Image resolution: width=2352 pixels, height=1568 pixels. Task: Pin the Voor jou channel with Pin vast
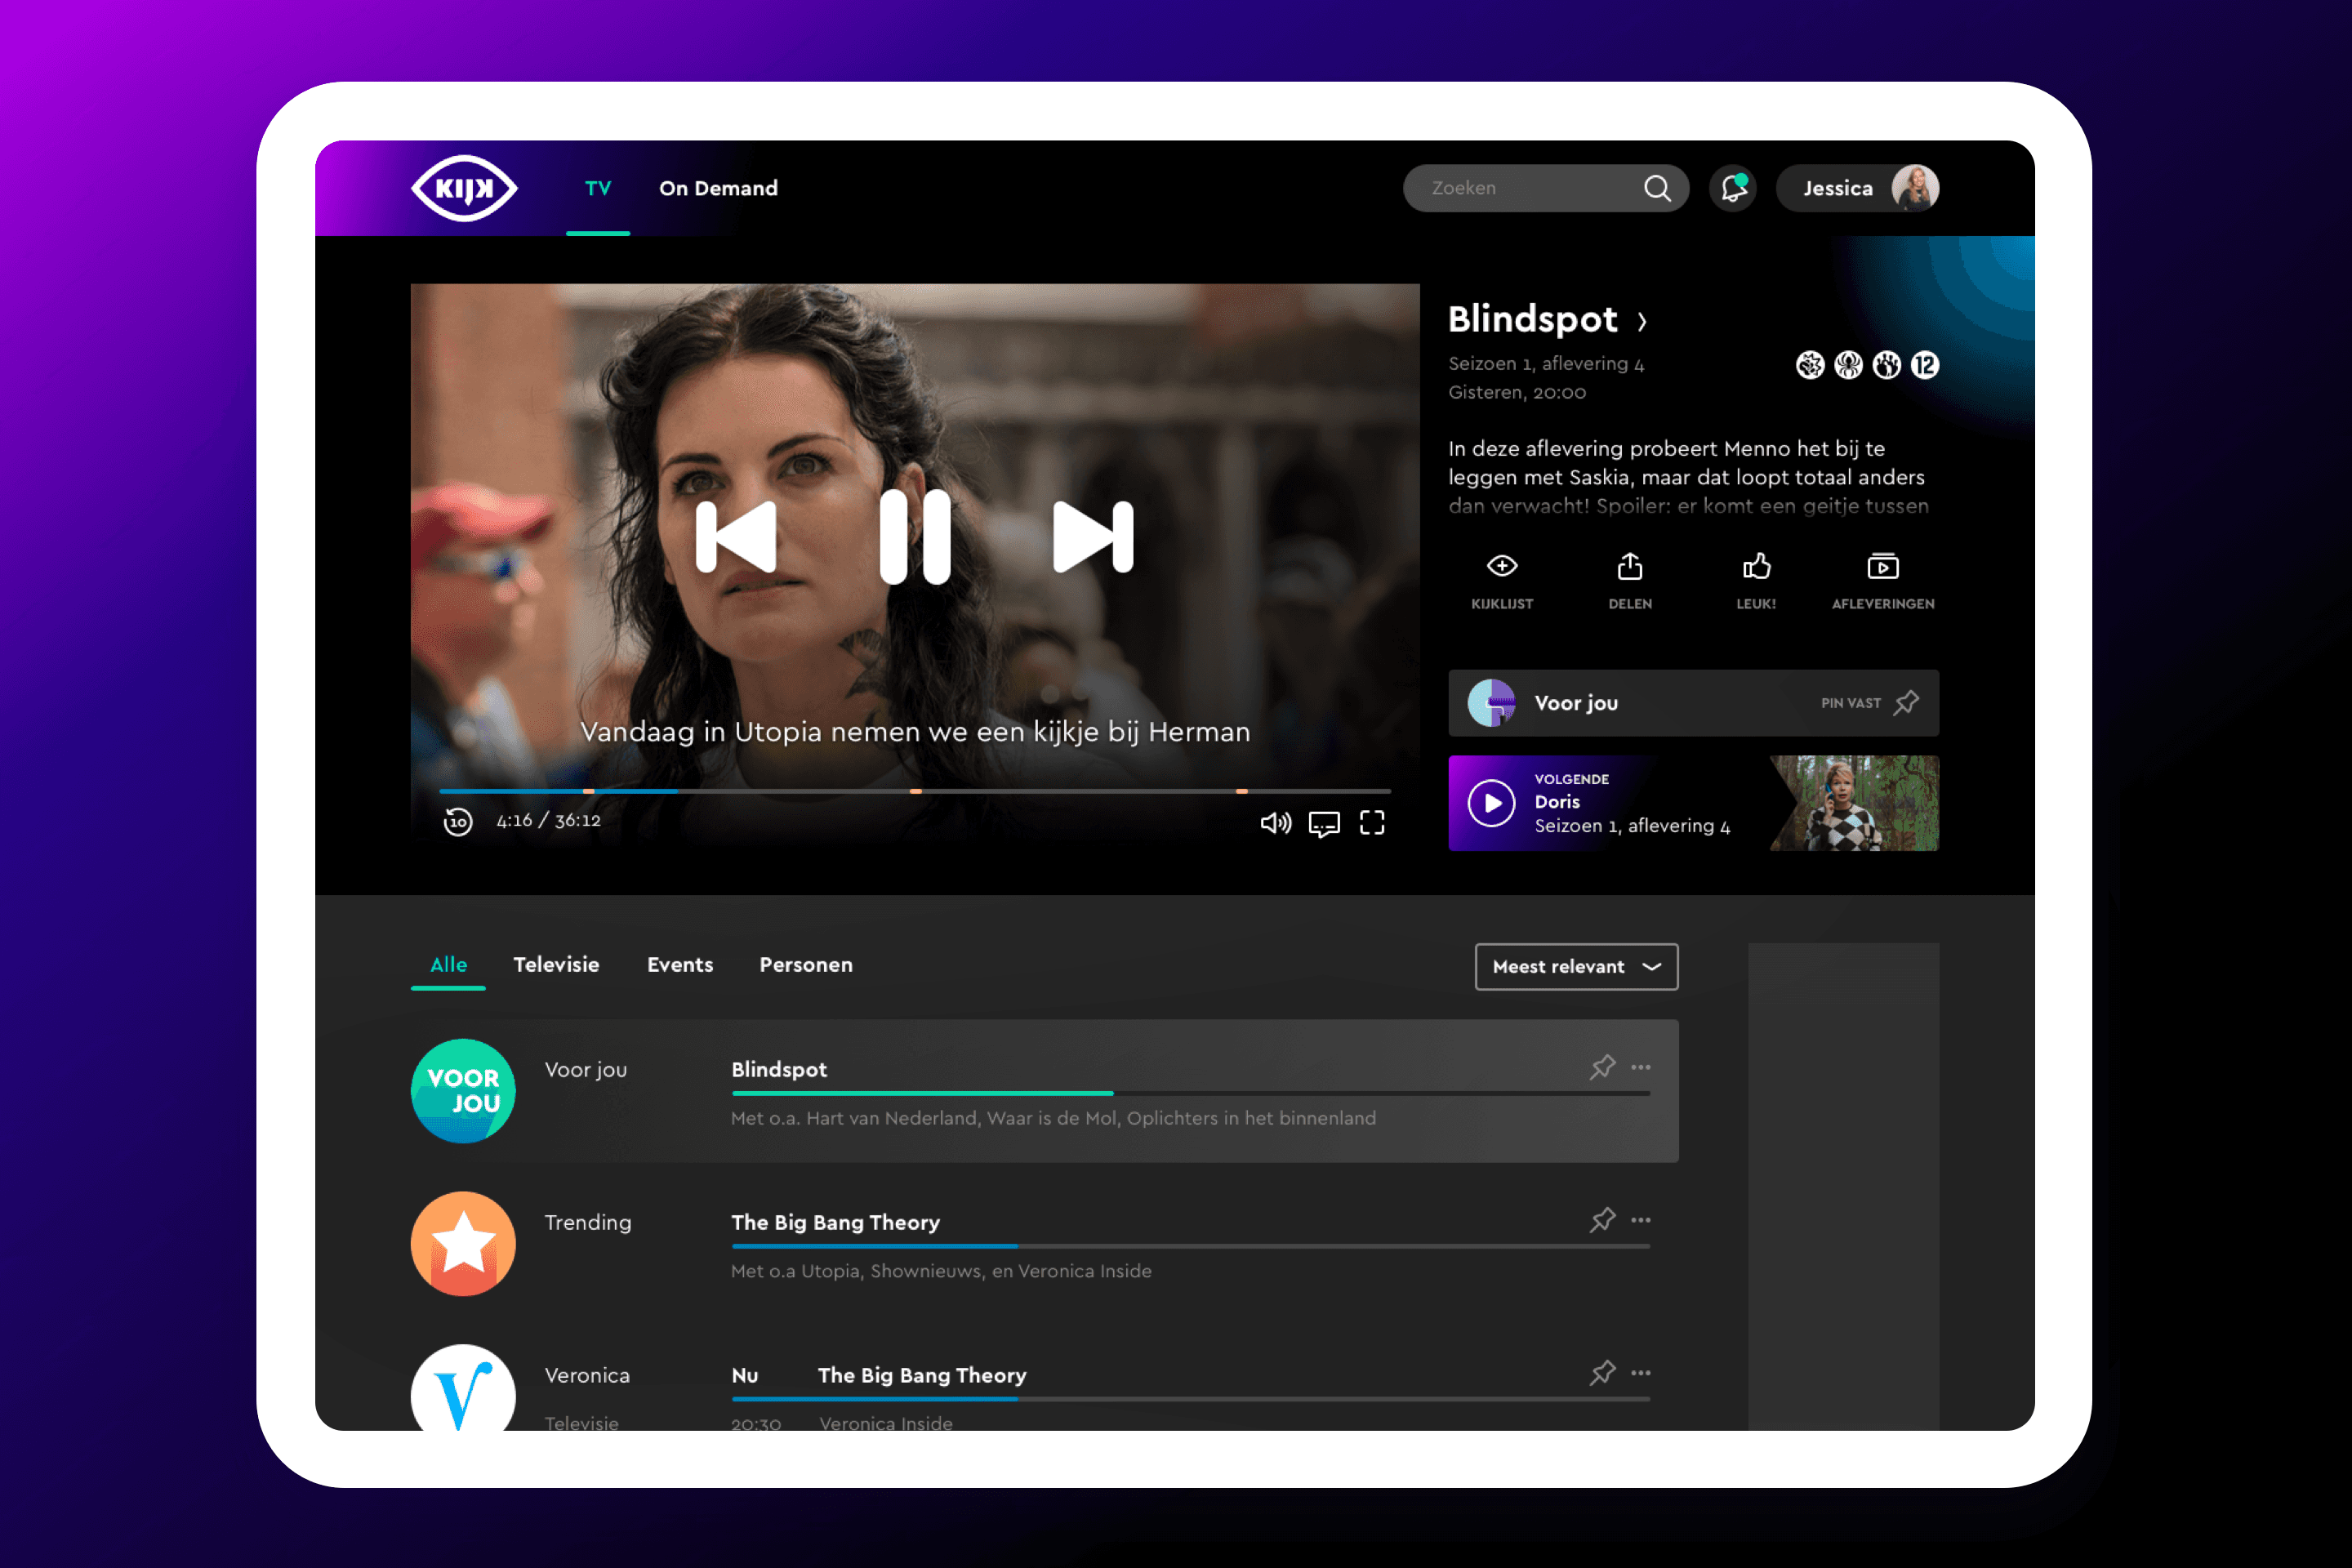pos(1869,703)
